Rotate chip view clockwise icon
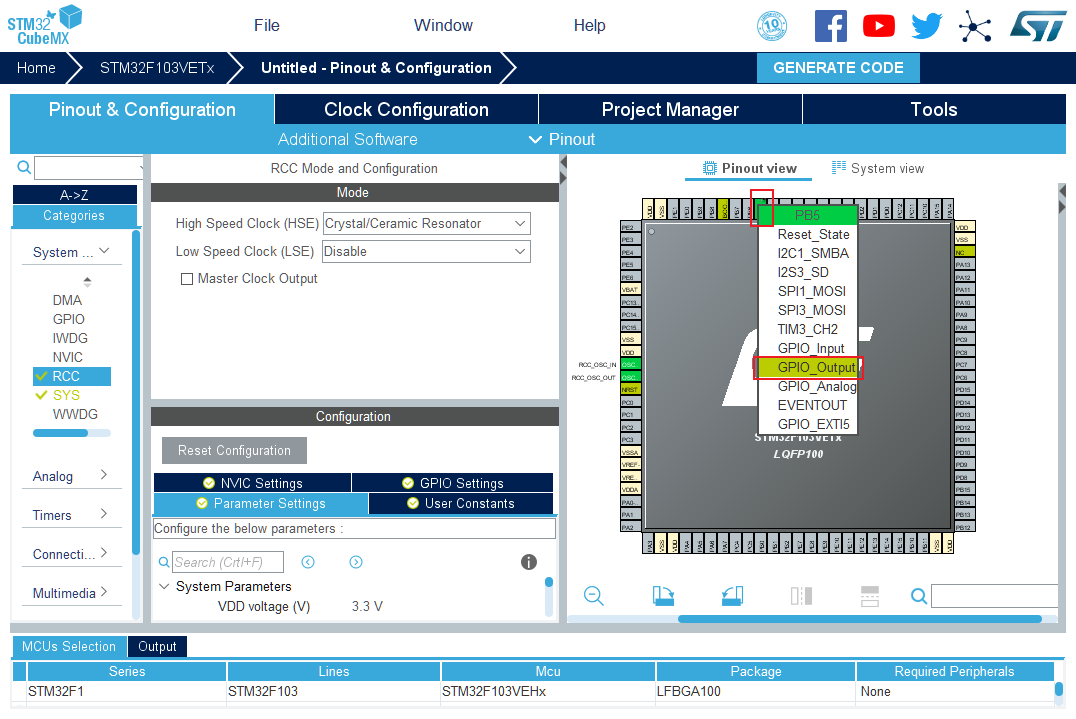The image size is (1076, 719). tap(663, 596)
